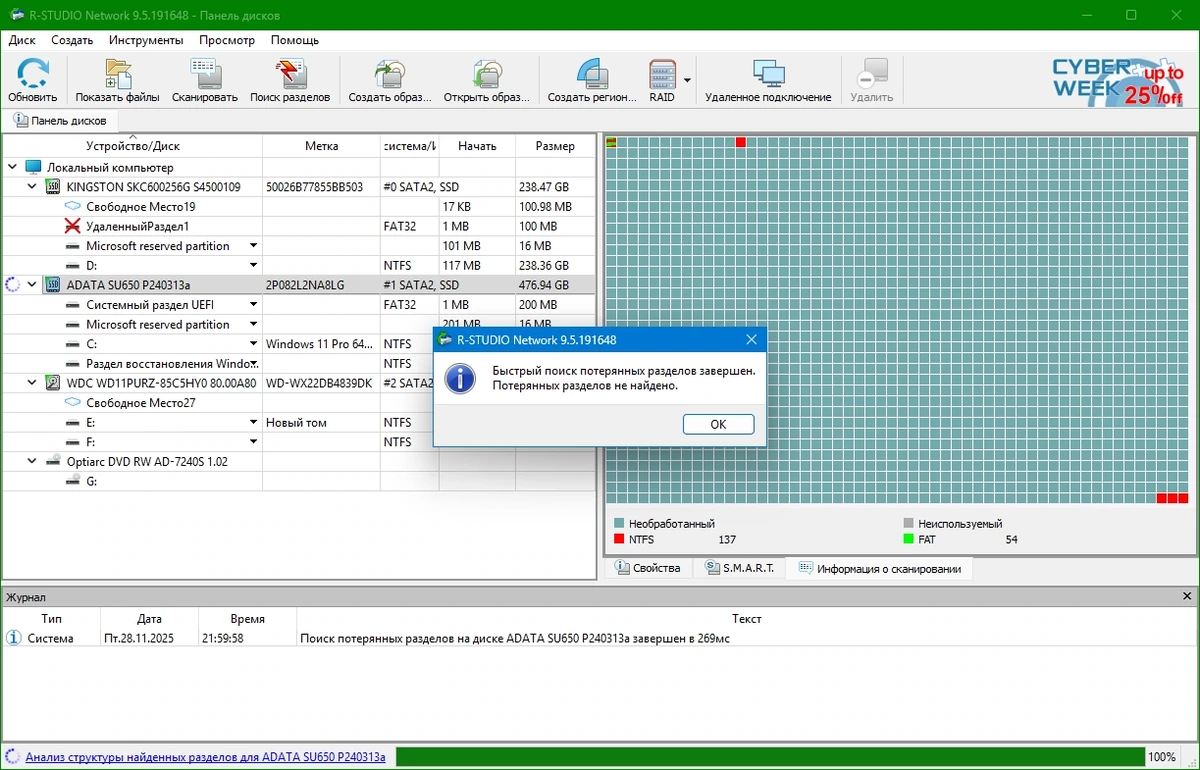Click Локальный компьютер computer icon
Viewport: 1200px width, 770px height.
tap(33, 167)
